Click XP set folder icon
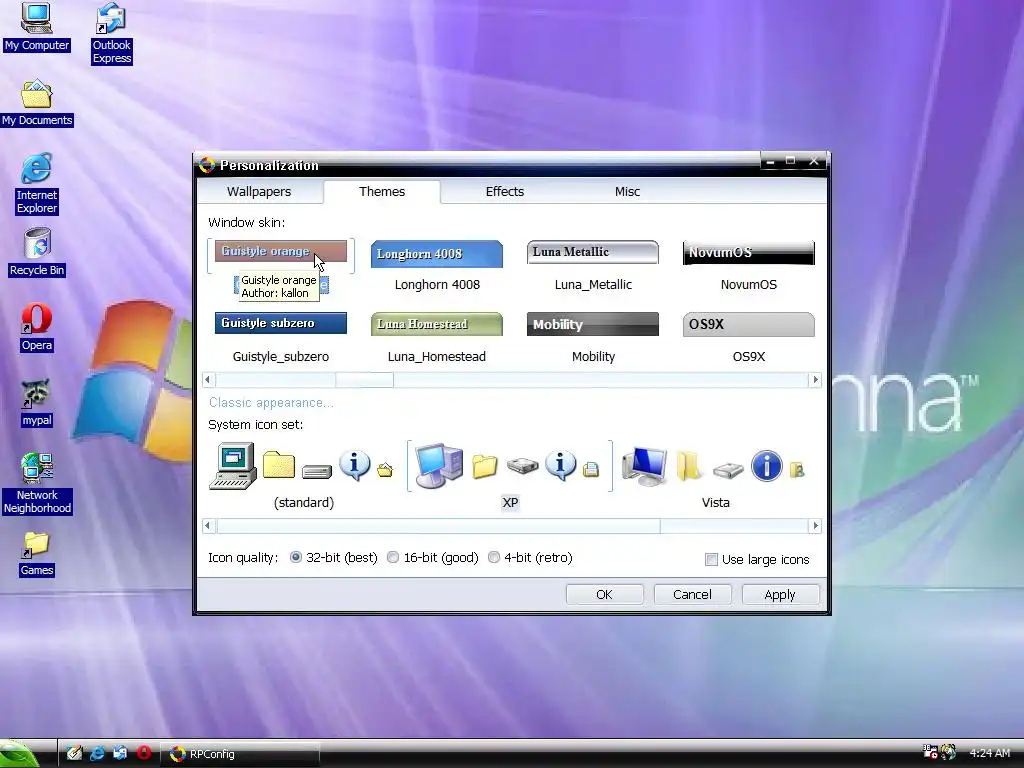 point(485,466)
